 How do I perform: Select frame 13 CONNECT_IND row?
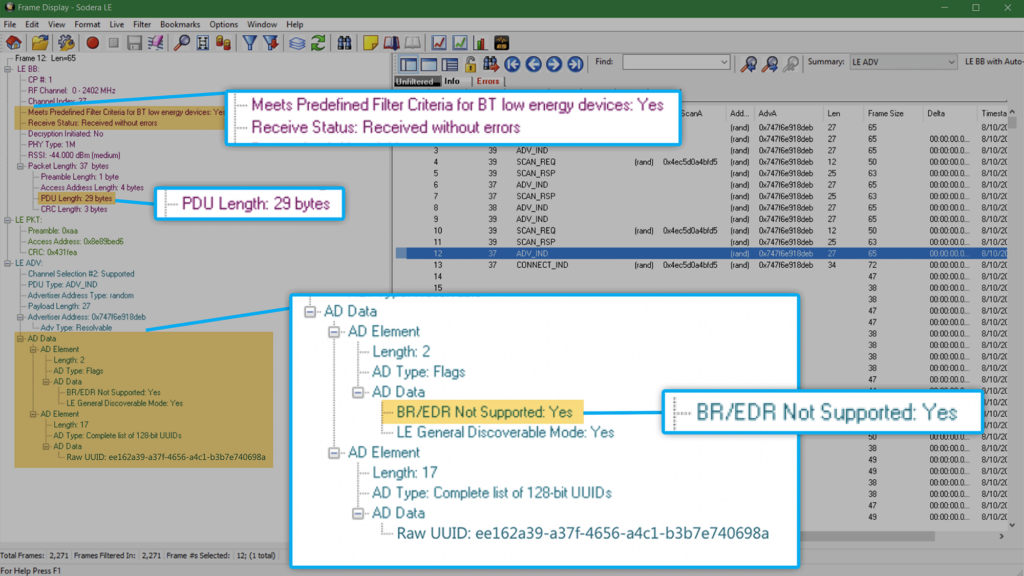701,265
